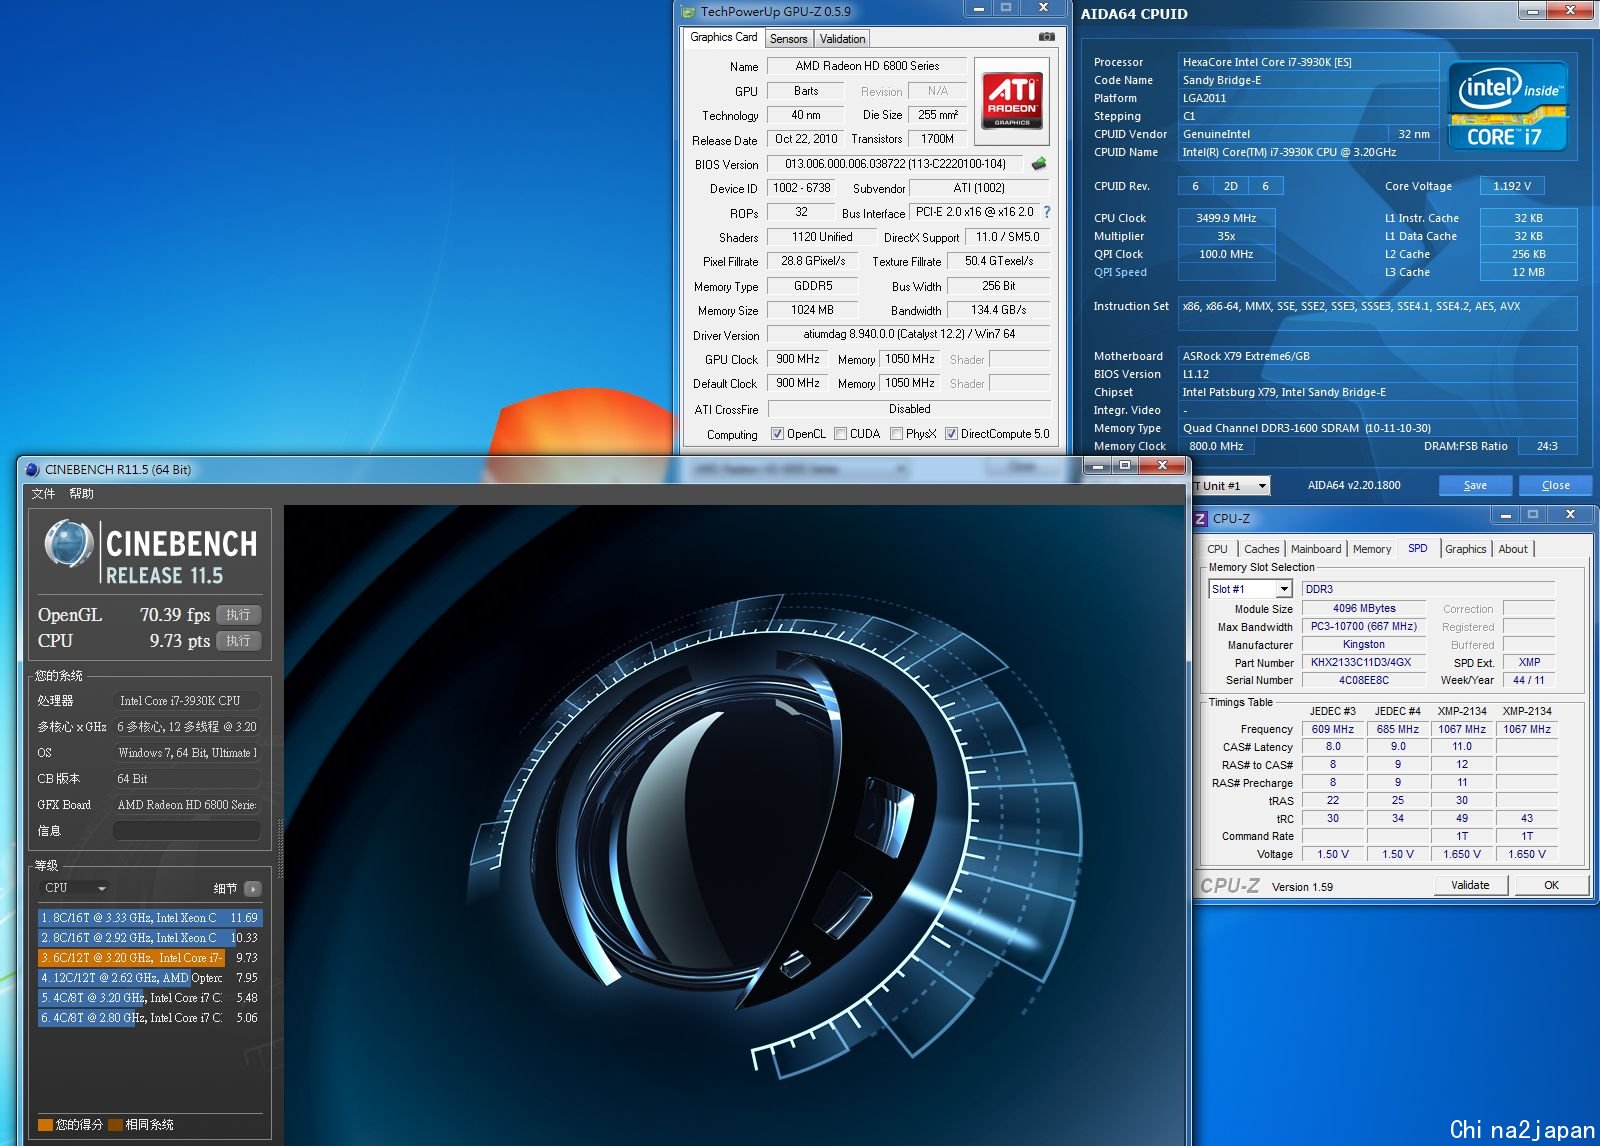This screenshot has width=1600, height=1146.
Task: Minimize the Cinebench window
Action: [x=1098, y=466]
